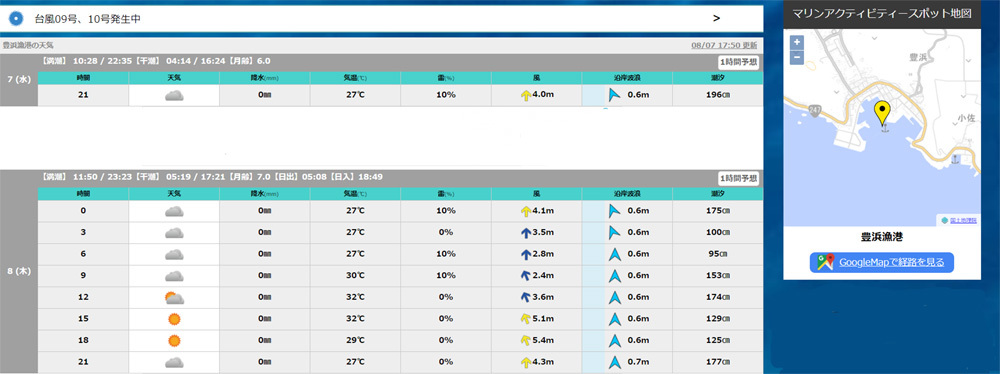Click the blue wind arrow next to 3.5m
Screen dimensions: 1000x374
(x=526, y=233)
